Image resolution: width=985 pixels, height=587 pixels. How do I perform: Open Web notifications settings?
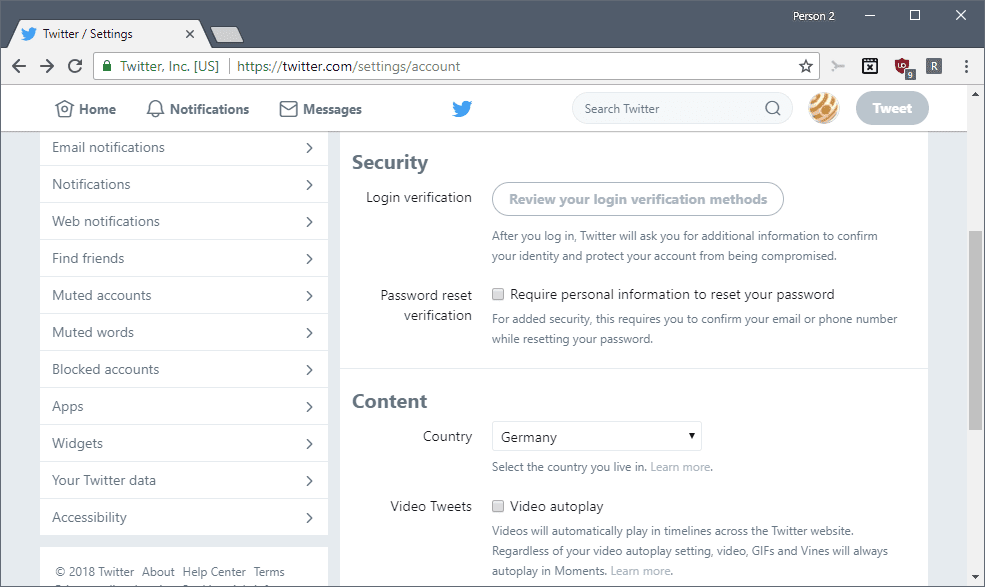(x=184, y=221)
